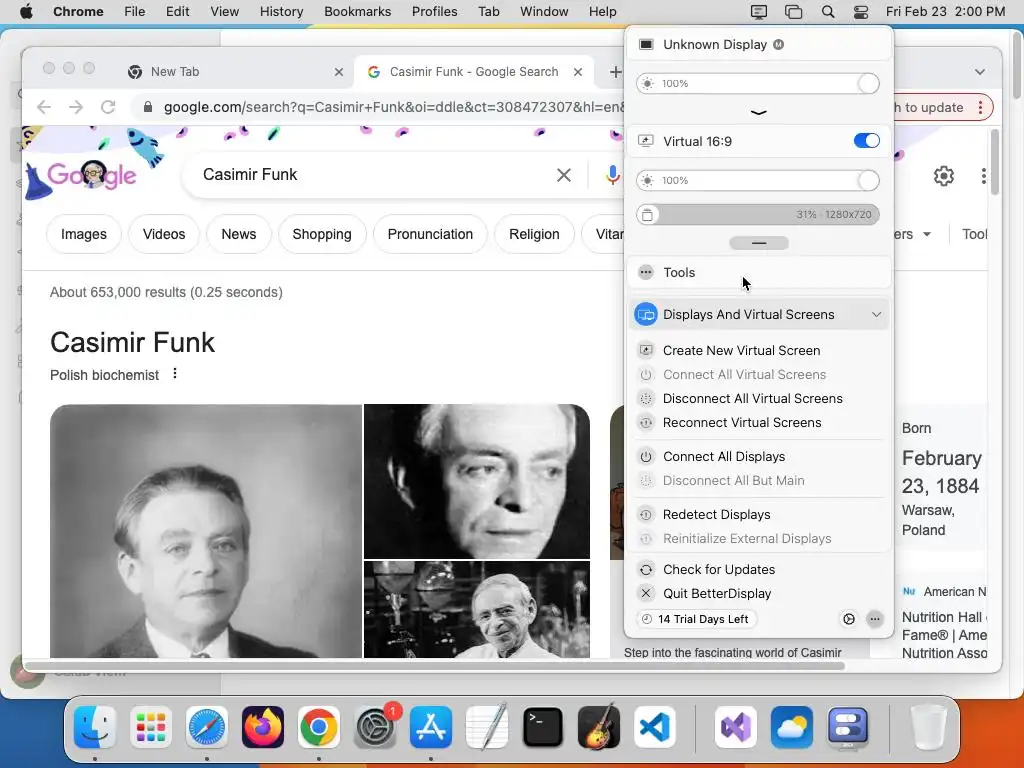Image resolution: width=1024 pixels, height=768 pixels.
Task: Launch Firefox from the Dock
Action: click(263, 727)
